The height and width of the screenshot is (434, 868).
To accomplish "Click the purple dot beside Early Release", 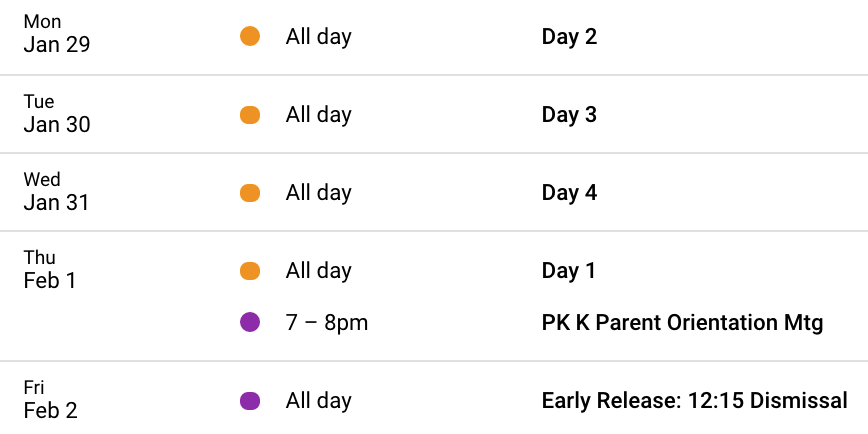I will 250,401.
